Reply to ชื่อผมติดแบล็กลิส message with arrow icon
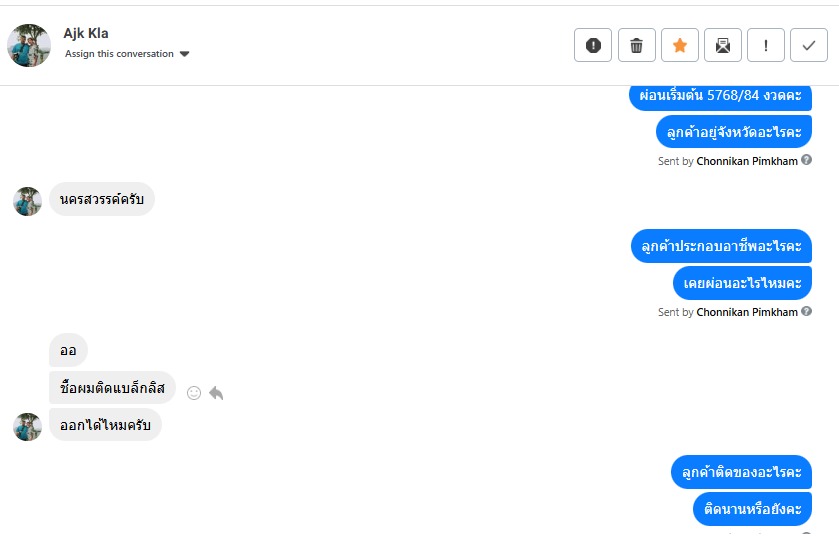 [x=216, y=393]
